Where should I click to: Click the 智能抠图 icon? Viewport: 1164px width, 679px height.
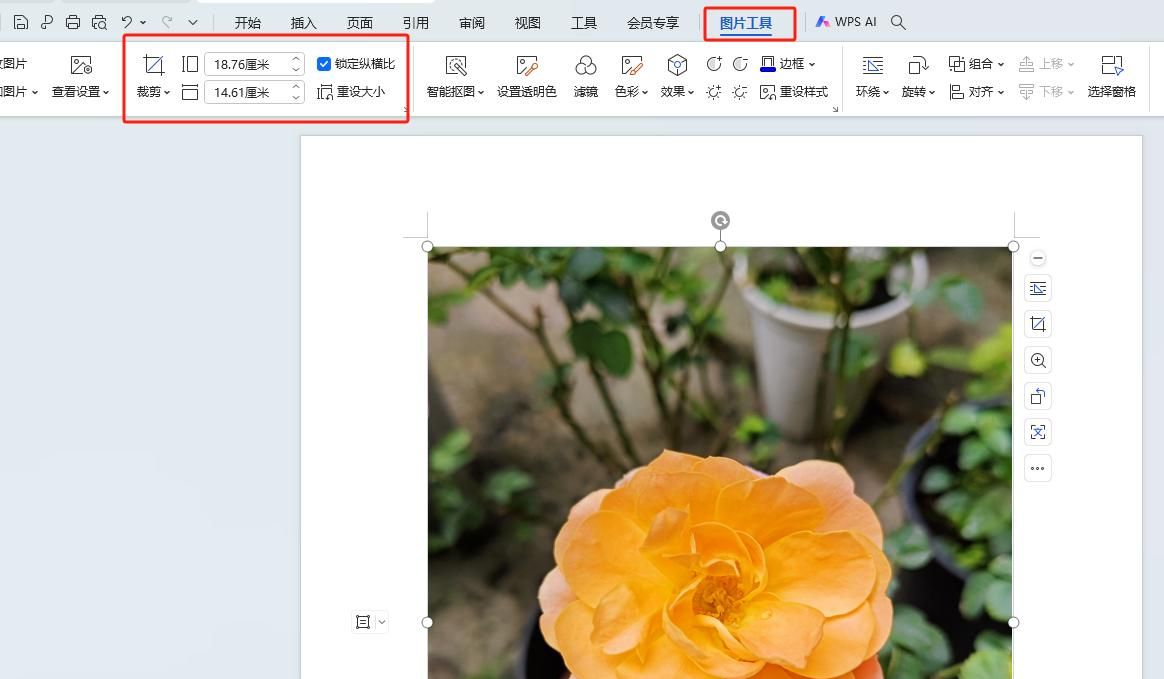coord(456,65)
